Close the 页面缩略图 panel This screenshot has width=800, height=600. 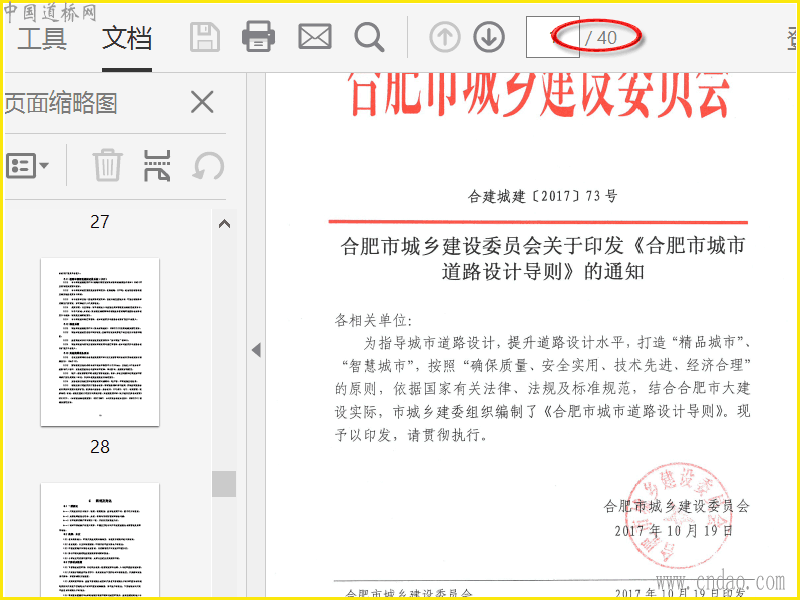[202, 102]
